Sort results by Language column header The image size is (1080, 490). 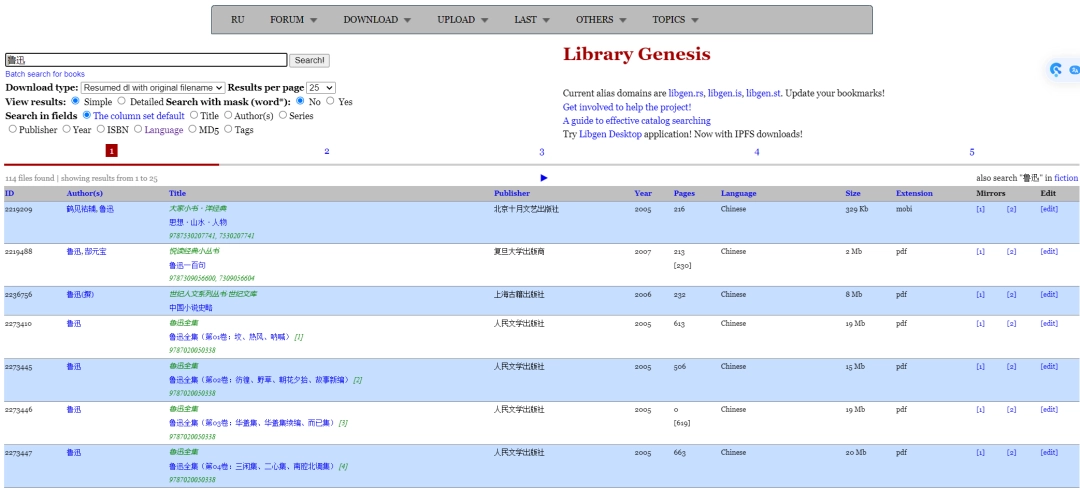click(x=738, y=194)
